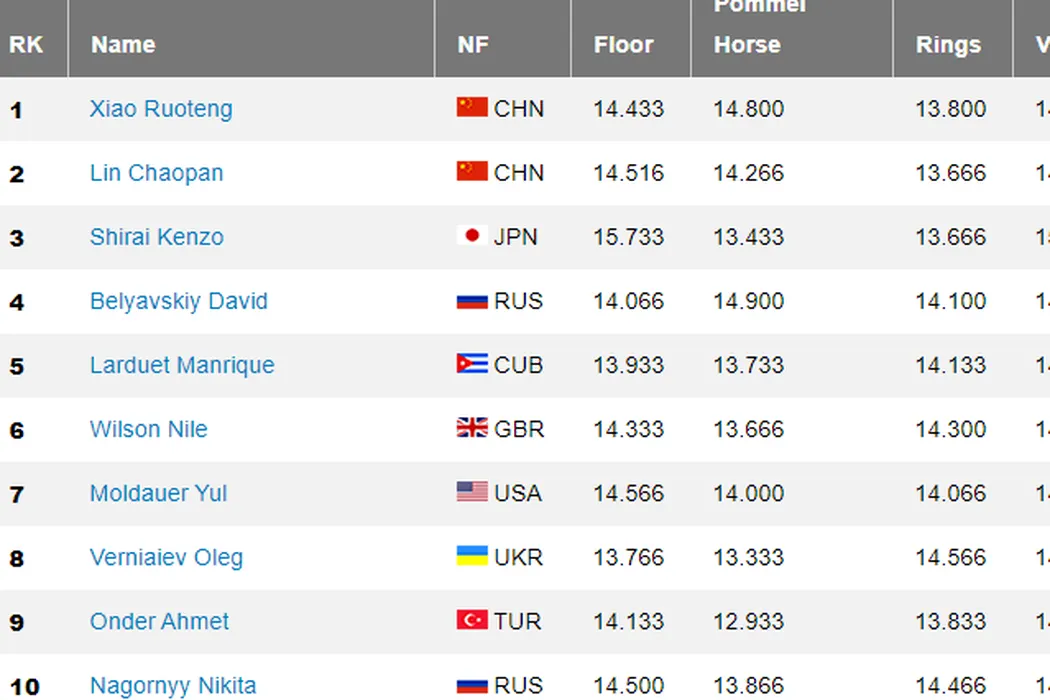Sort by Pommel Horse column header
This screenshot has width=1050, height=700.
click(x=747, y=45)
